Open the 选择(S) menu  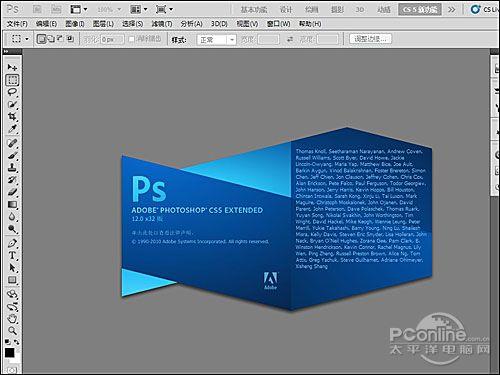pos(132,24)
